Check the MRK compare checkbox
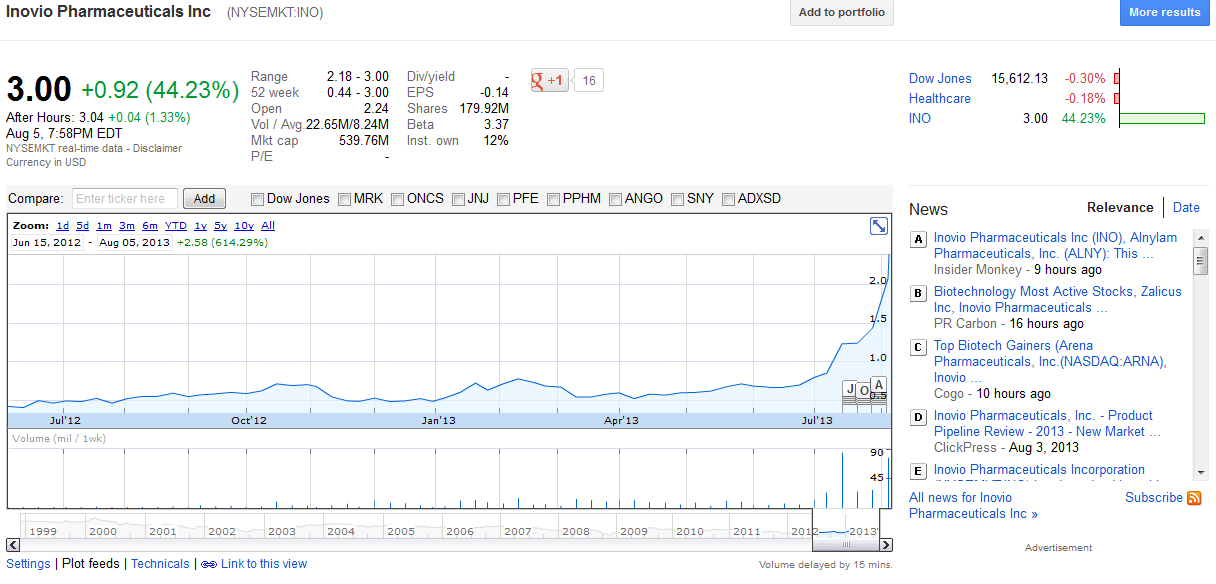The width and height of the screenshot is (1216, 584). coord(345,199)
